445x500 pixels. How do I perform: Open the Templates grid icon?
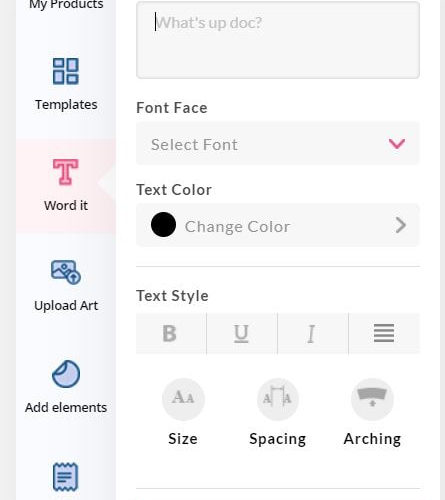66,71
